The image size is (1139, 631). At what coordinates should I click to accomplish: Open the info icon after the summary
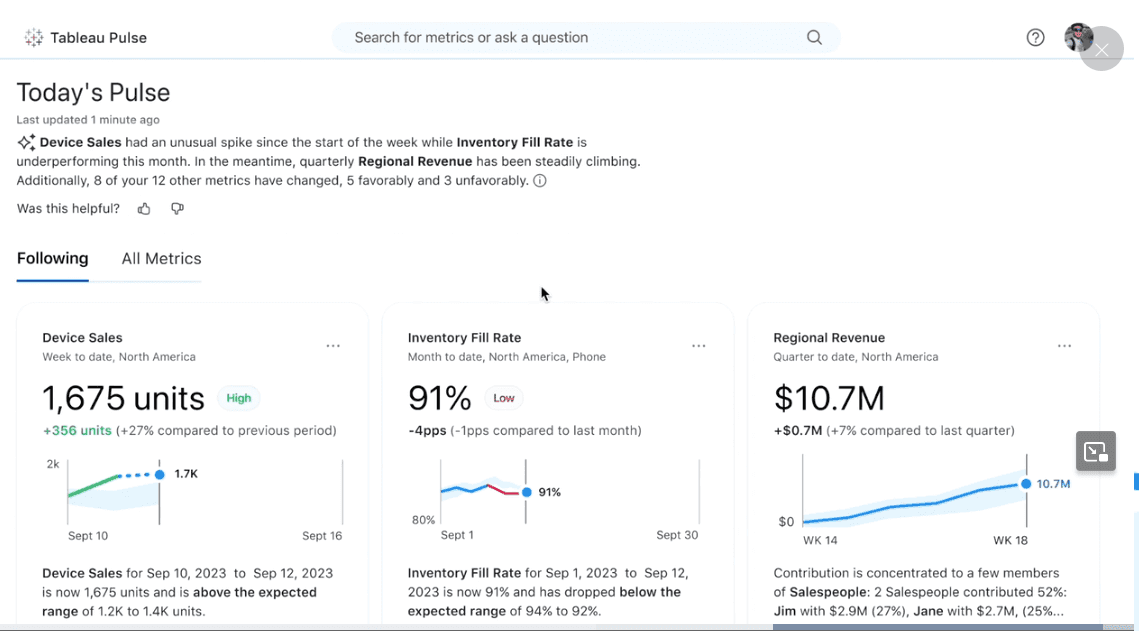point(540,181)
